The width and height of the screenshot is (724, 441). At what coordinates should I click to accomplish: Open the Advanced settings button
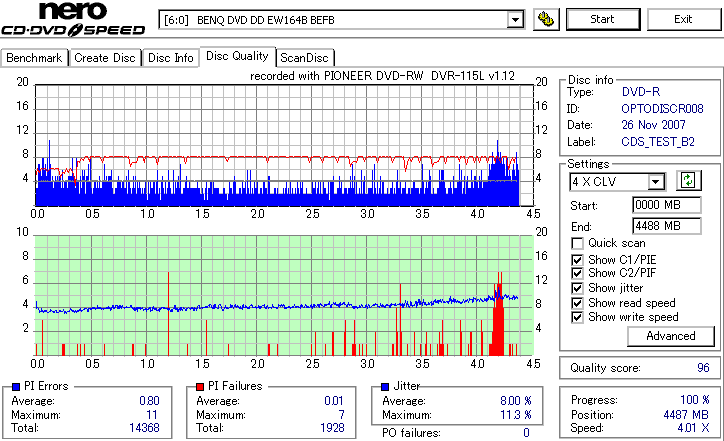coord(670,336)
